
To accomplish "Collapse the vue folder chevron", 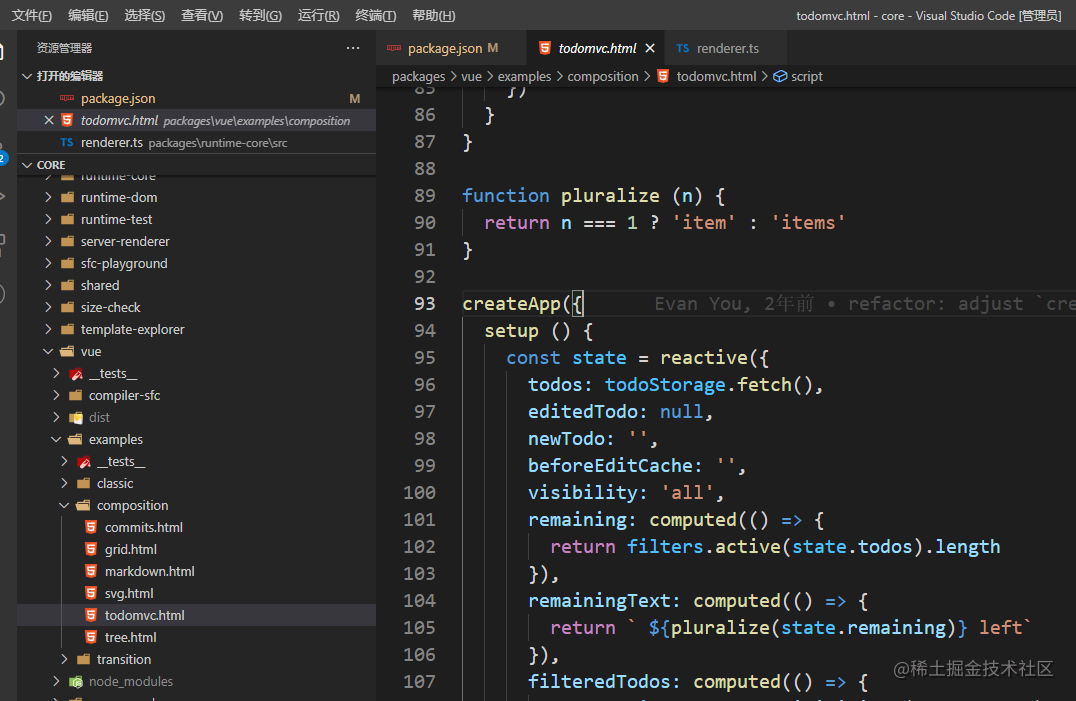I will click(48, 351).
